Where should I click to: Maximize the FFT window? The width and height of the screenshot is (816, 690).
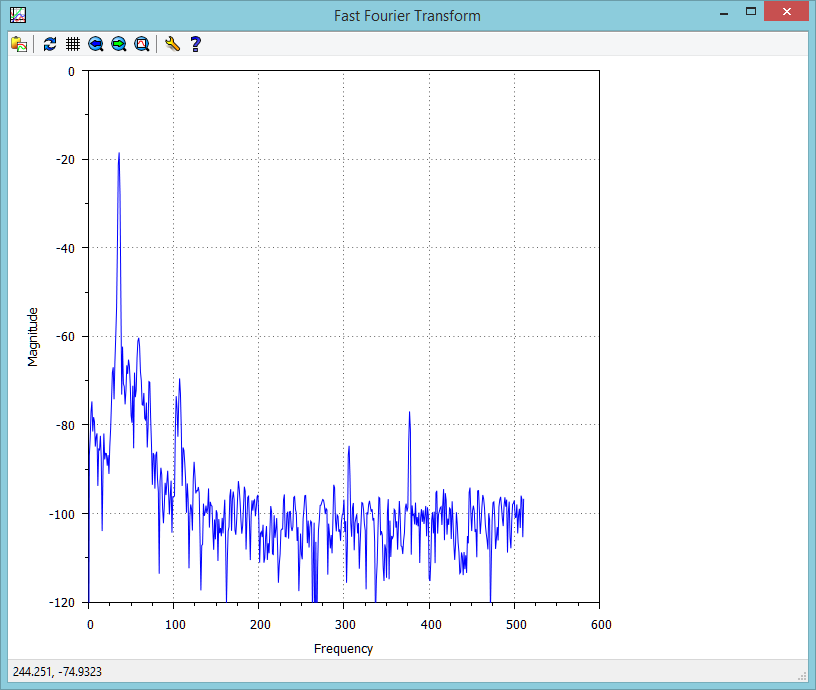pyautogui.click(x=752, y=12)
